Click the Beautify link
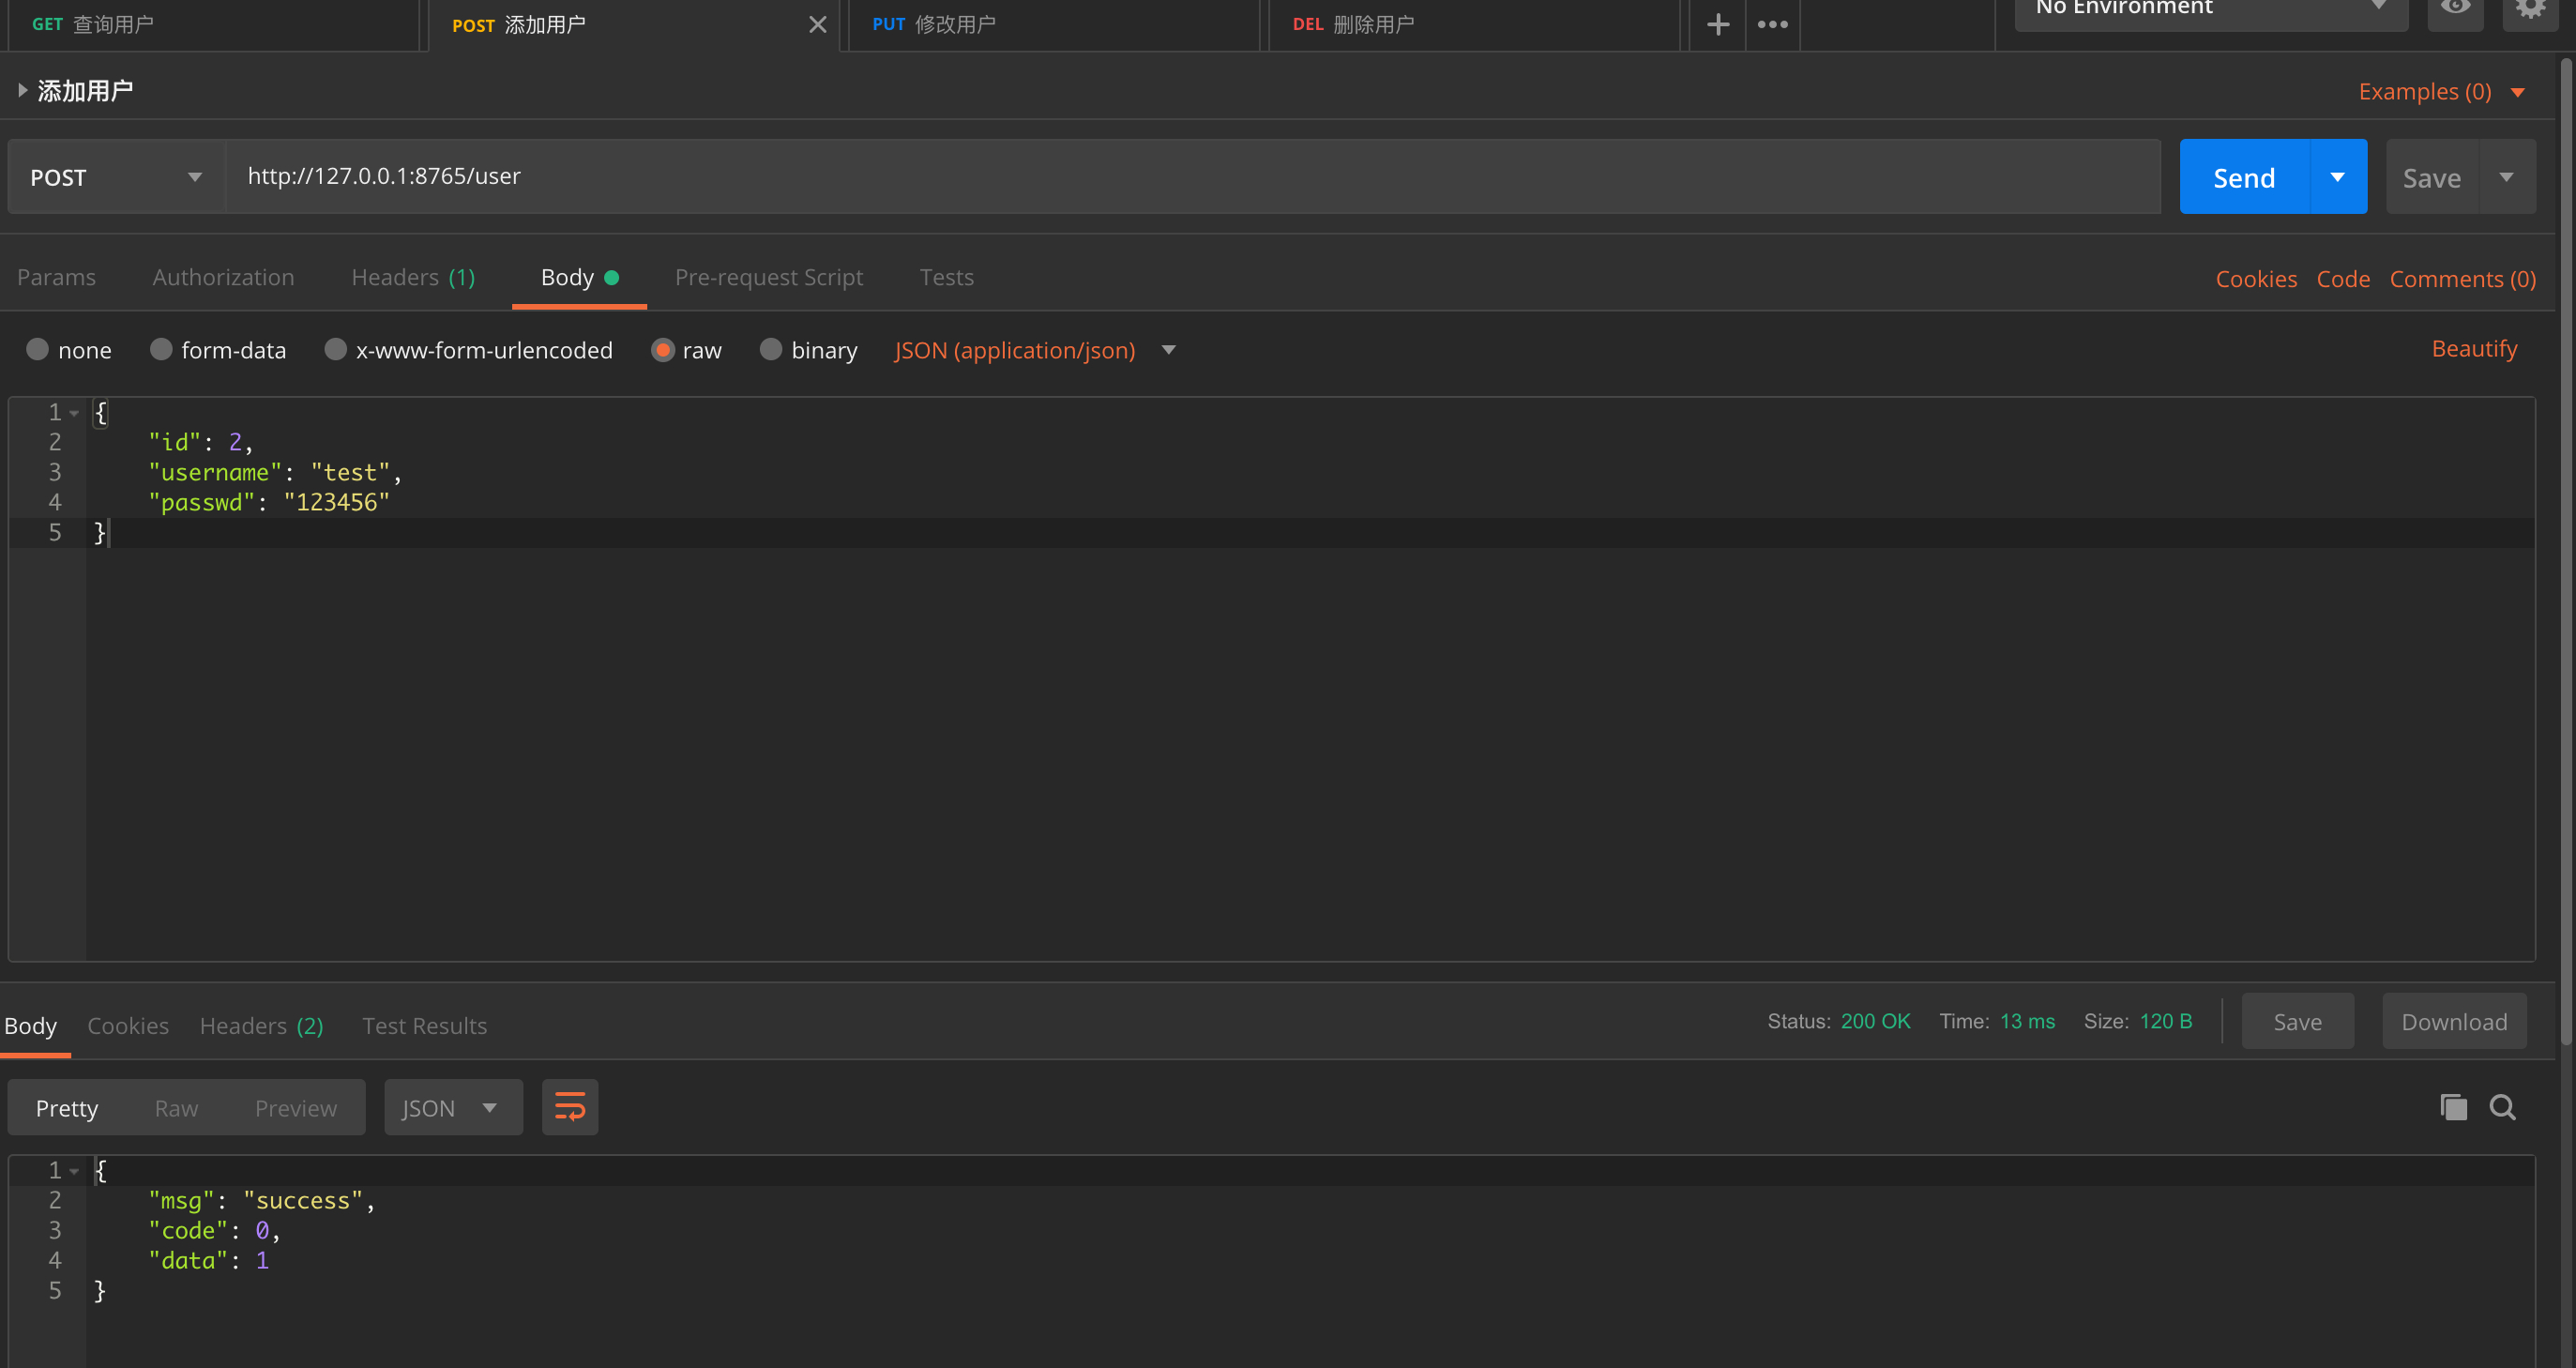The height and width of the screenshot is (1368, 2576). [x=2474, y=348]
